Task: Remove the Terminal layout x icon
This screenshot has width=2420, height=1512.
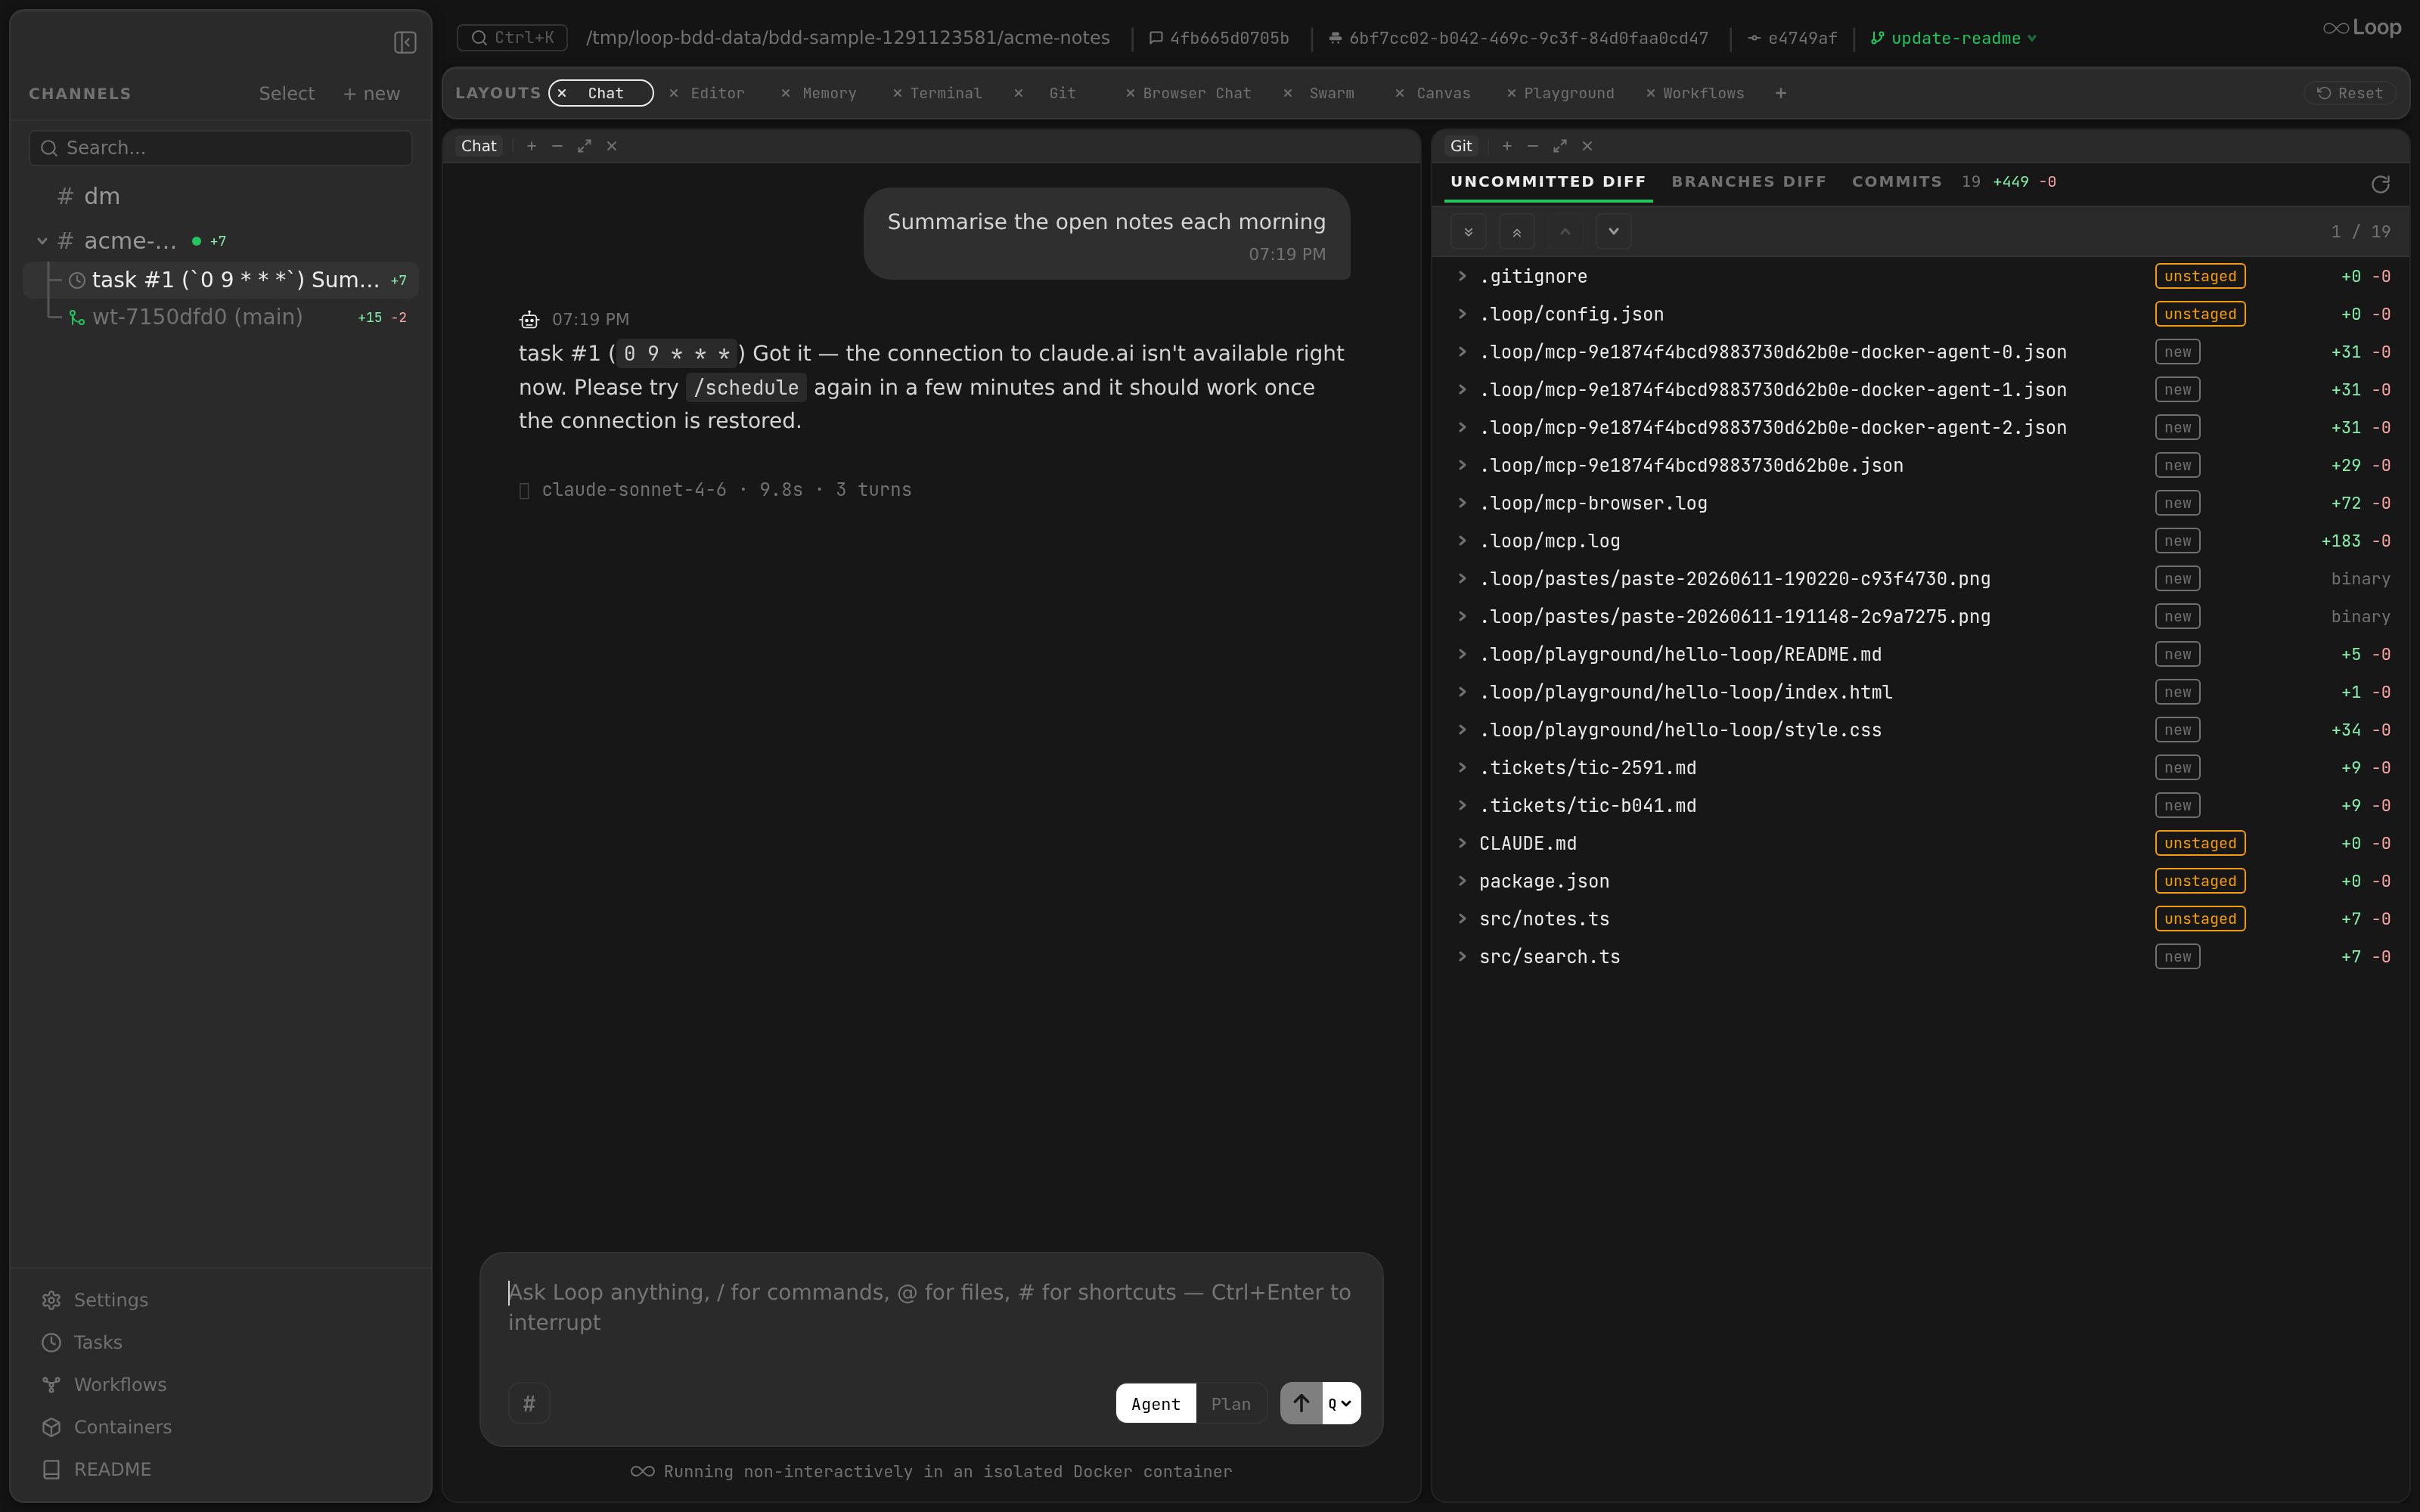Action: 897,93
